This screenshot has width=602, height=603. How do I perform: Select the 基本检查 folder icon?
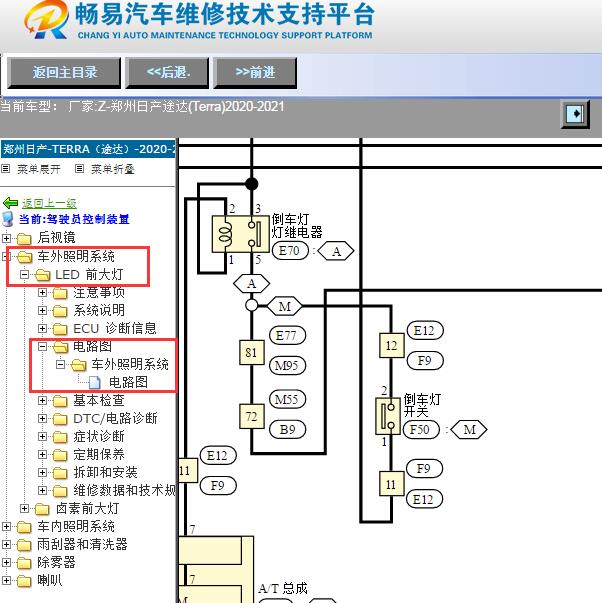tap(60, 401)
